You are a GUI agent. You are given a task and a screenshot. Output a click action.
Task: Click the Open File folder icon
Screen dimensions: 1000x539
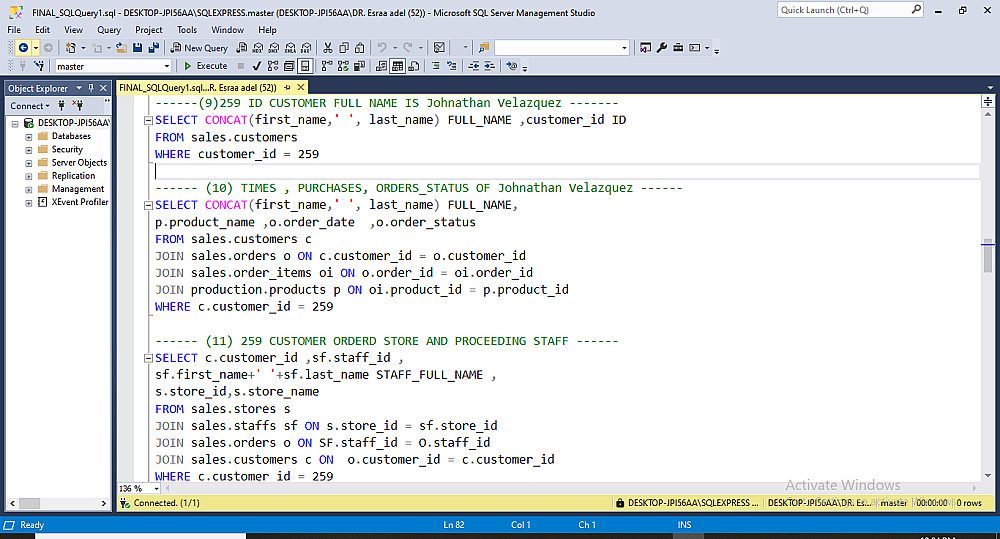point(120,48)
